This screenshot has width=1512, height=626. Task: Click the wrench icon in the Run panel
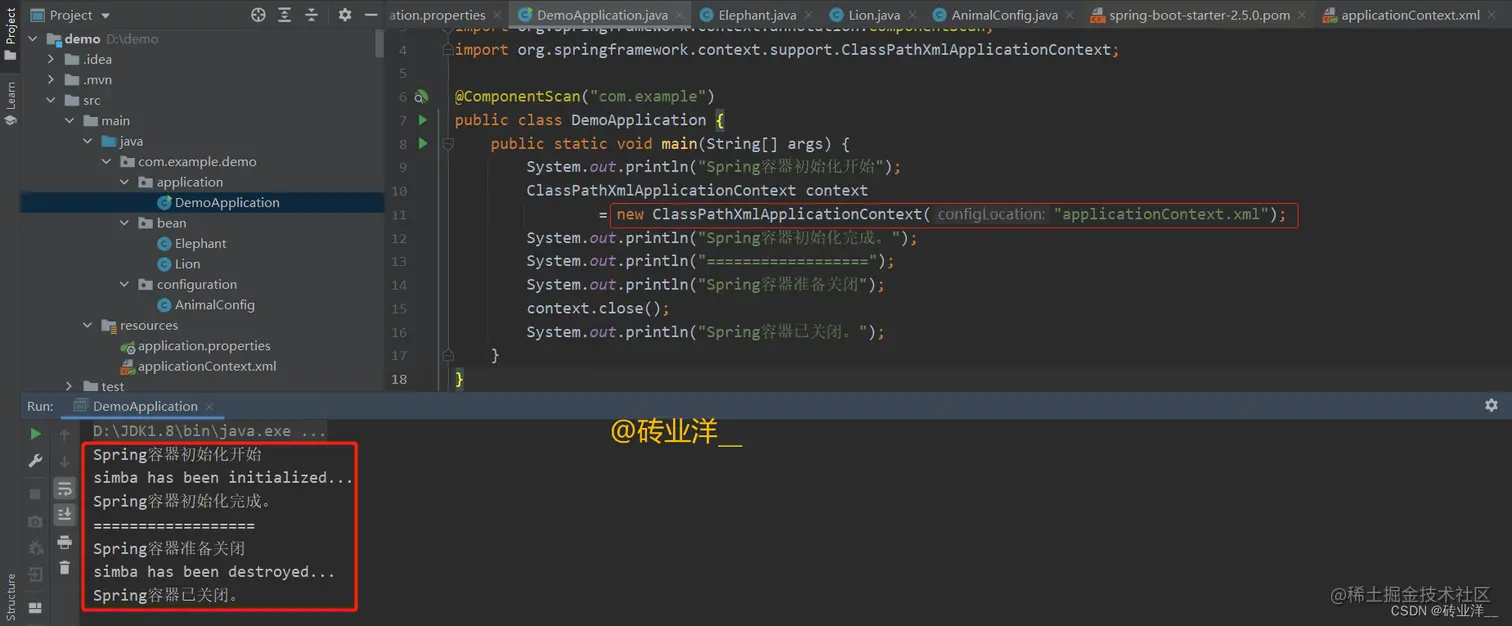35,461
